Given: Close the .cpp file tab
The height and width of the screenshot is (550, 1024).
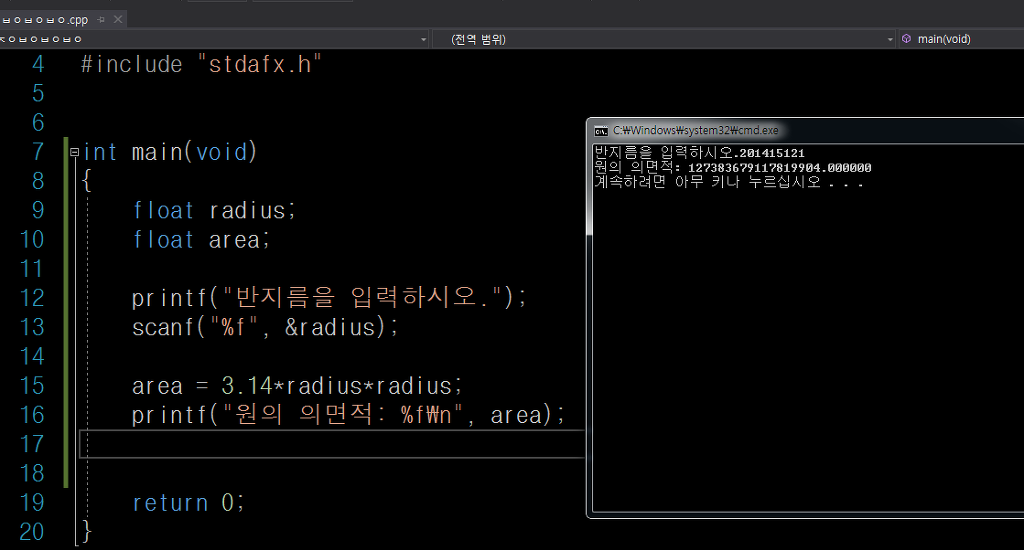Looking at the screenshot, I should tap(118, 20).
